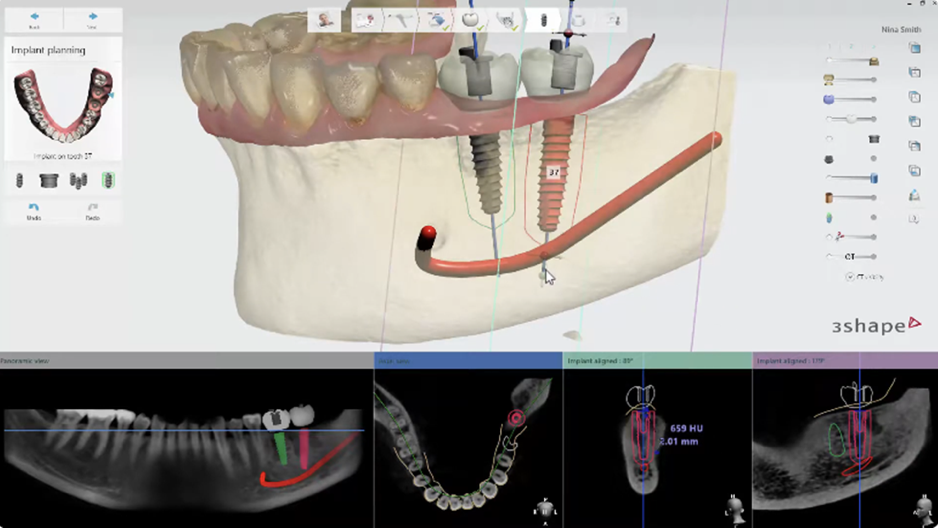
Task: Toggle the CT visibility checkbox
Action: [x=849, y=276]
